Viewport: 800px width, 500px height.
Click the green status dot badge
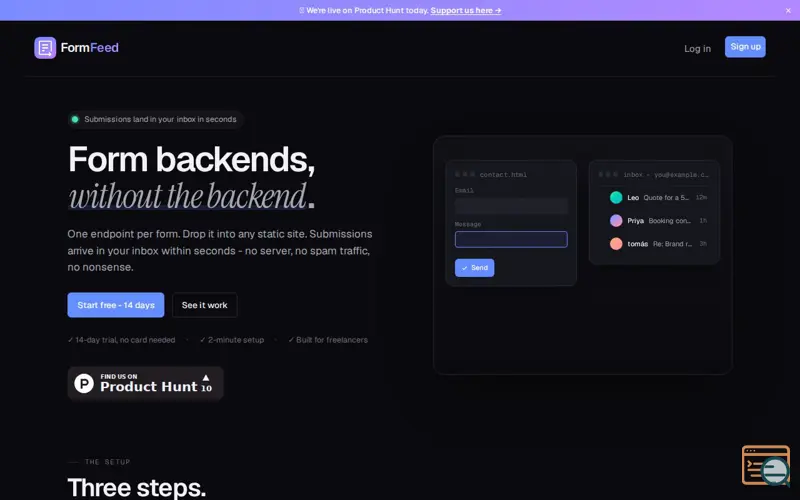coord(75,119)
